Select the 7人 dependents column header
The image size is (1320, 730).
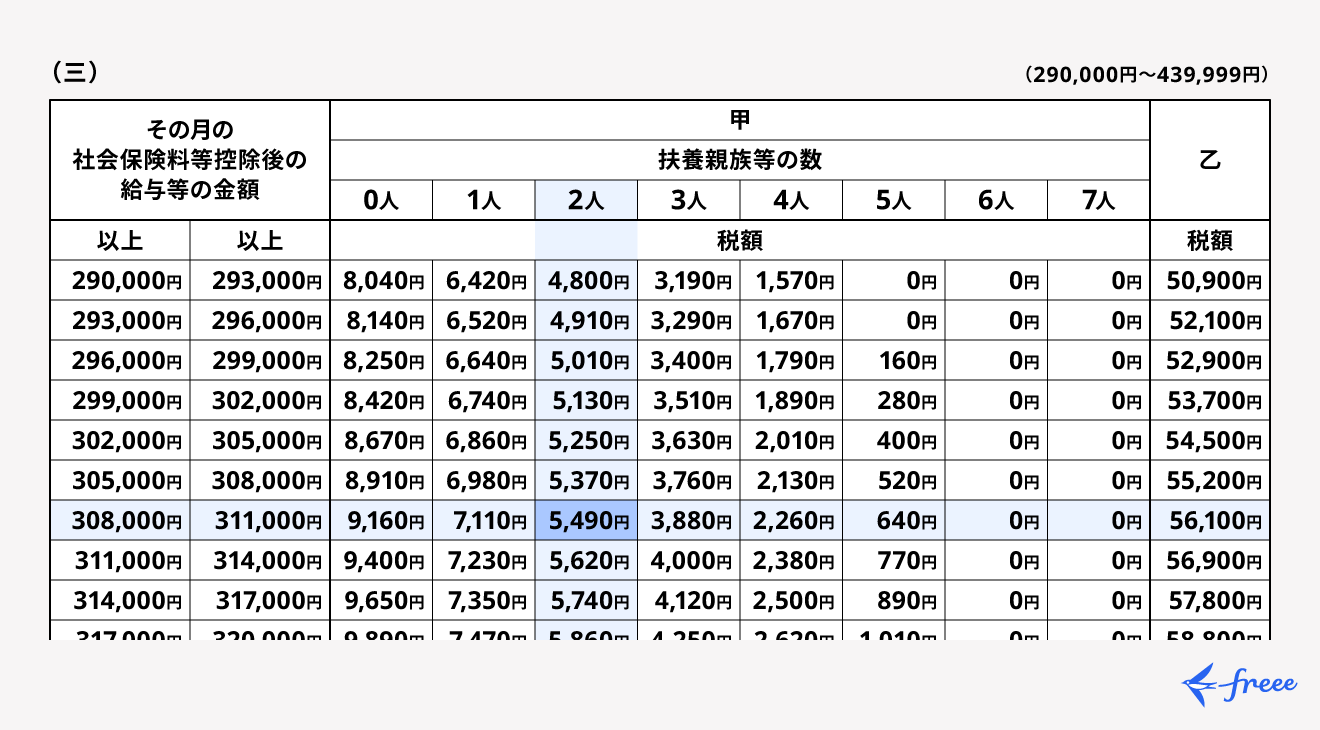click(1099, 200)
